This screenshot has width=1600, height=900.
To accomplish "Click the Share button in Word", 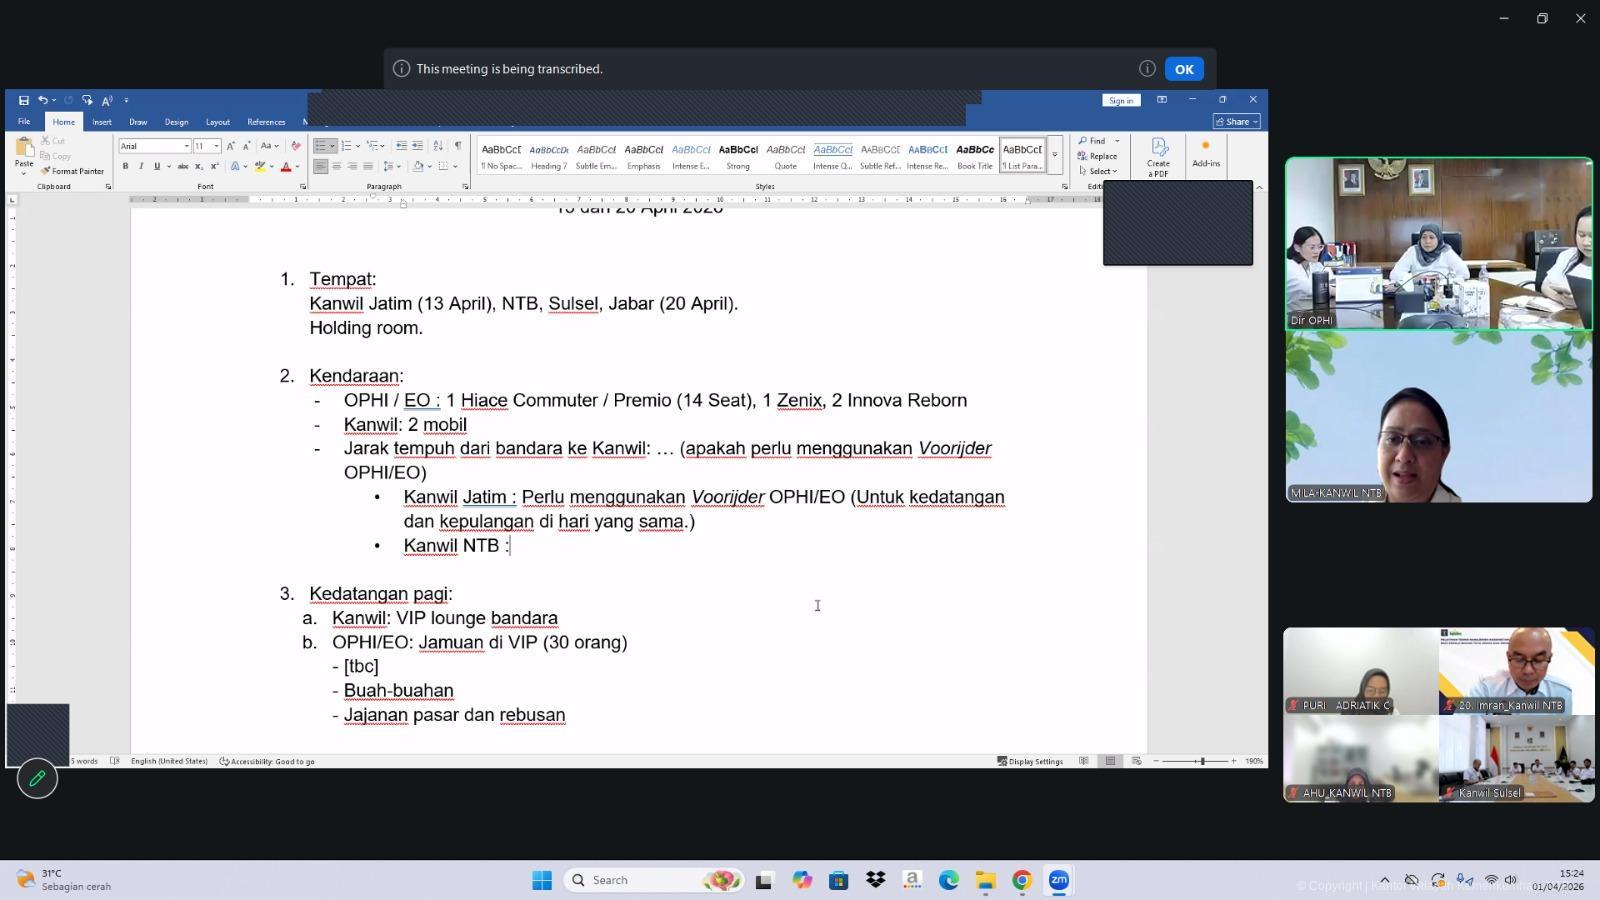I will 1237,122.
